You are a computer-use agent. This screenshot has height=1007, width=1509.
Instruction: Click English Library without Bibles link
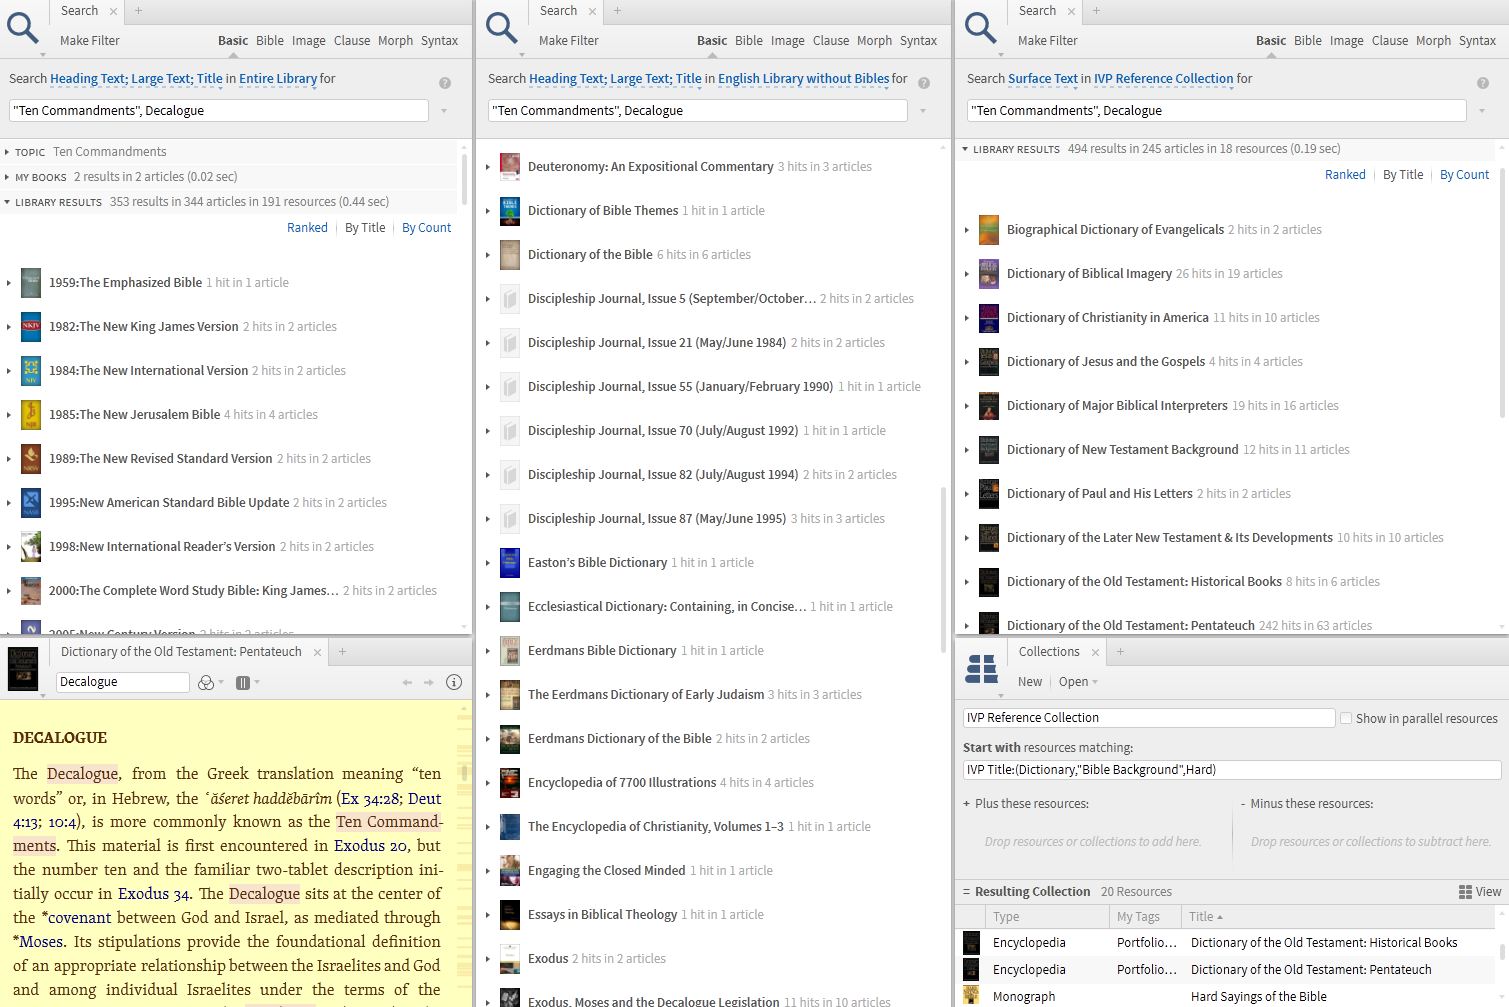point(804,79)
